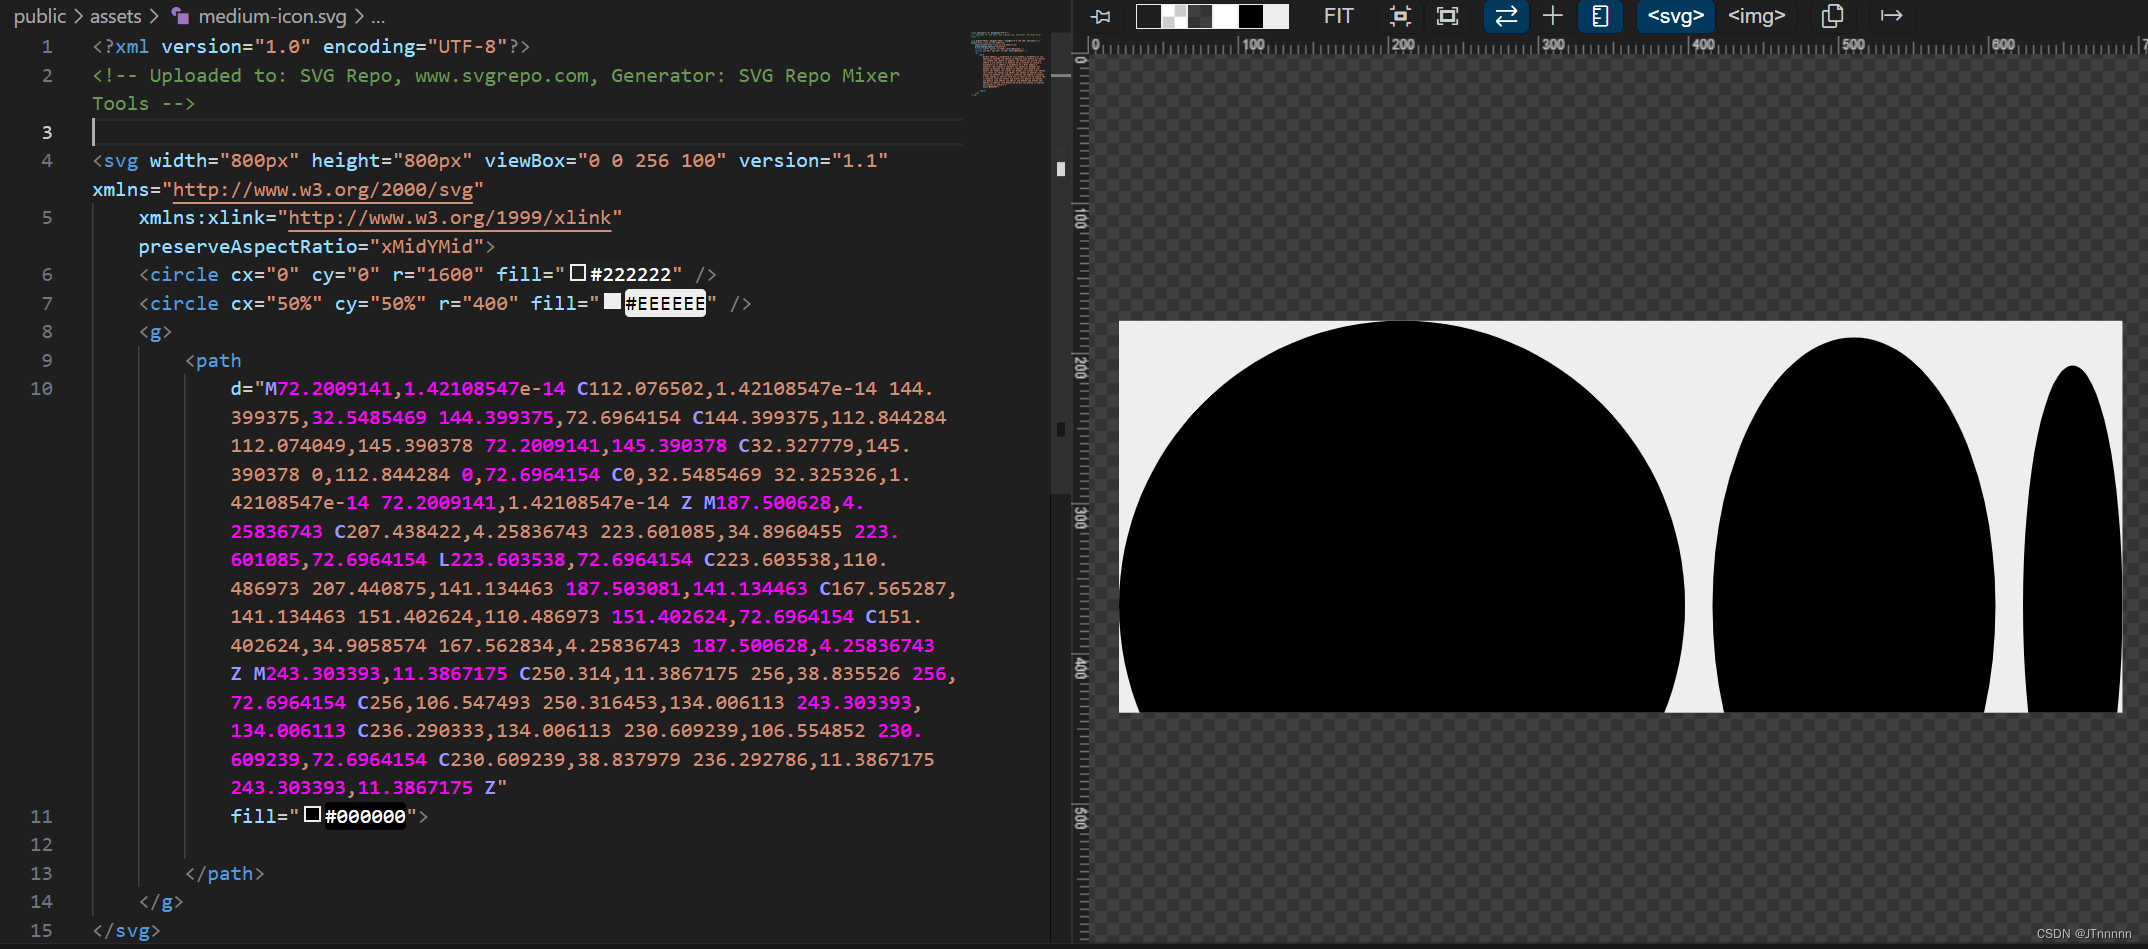
Task: Click the FIT zoom button
Action: [1338, 16]
